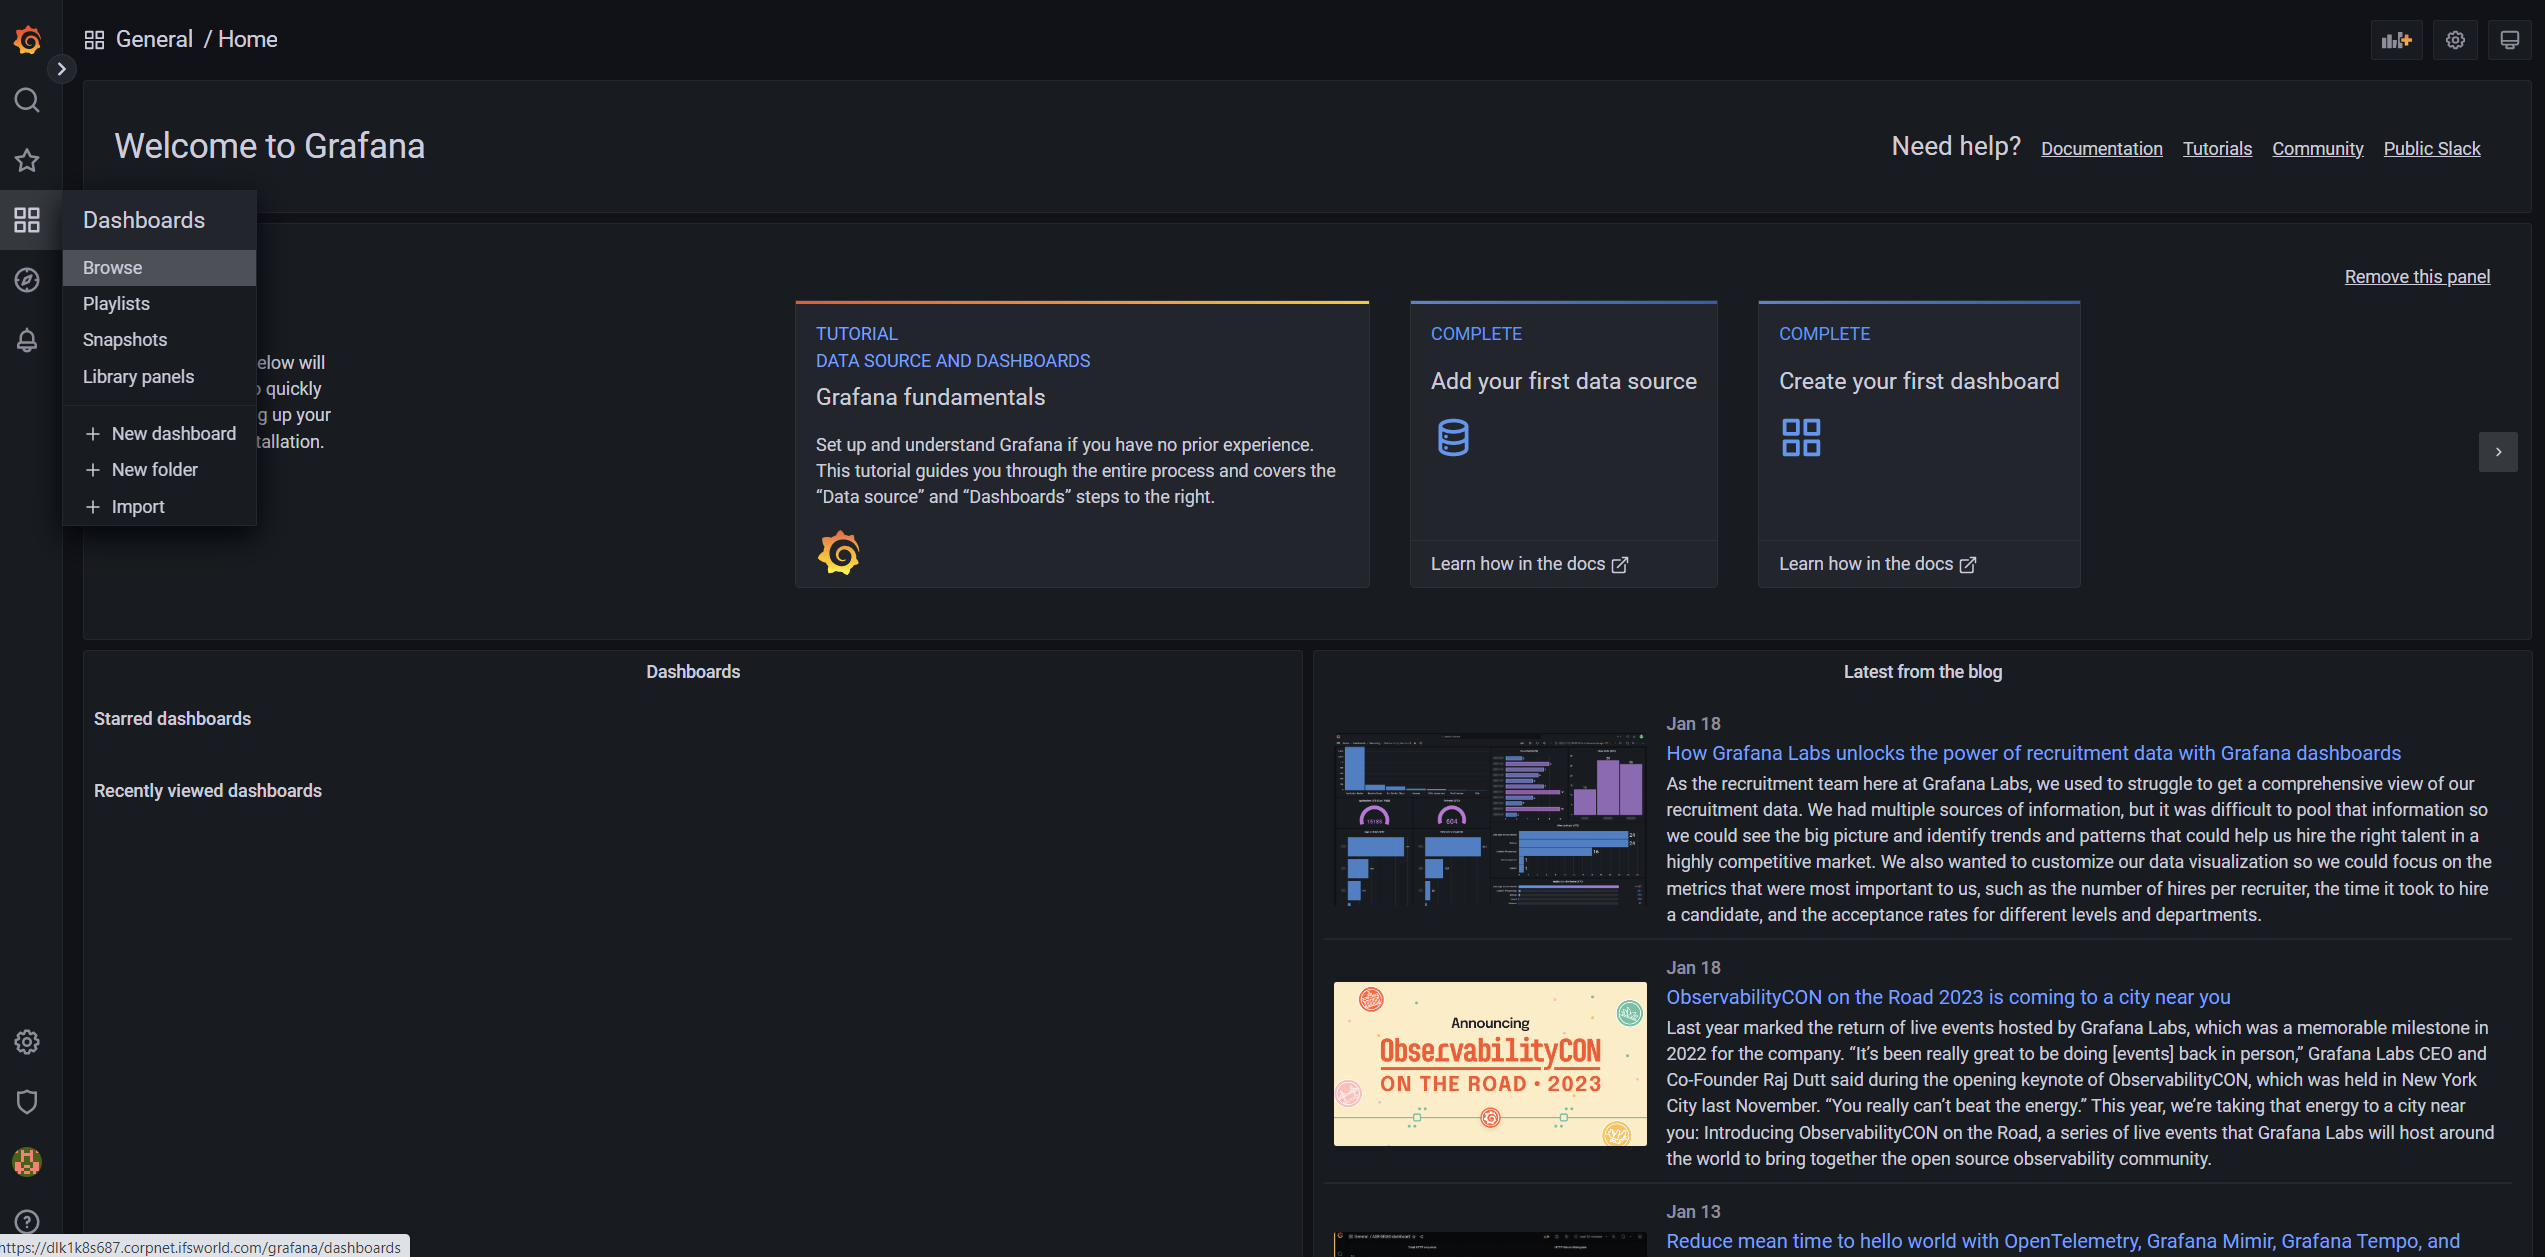
Task: Click the Add panel chart icon
Action: [2396, 40]
